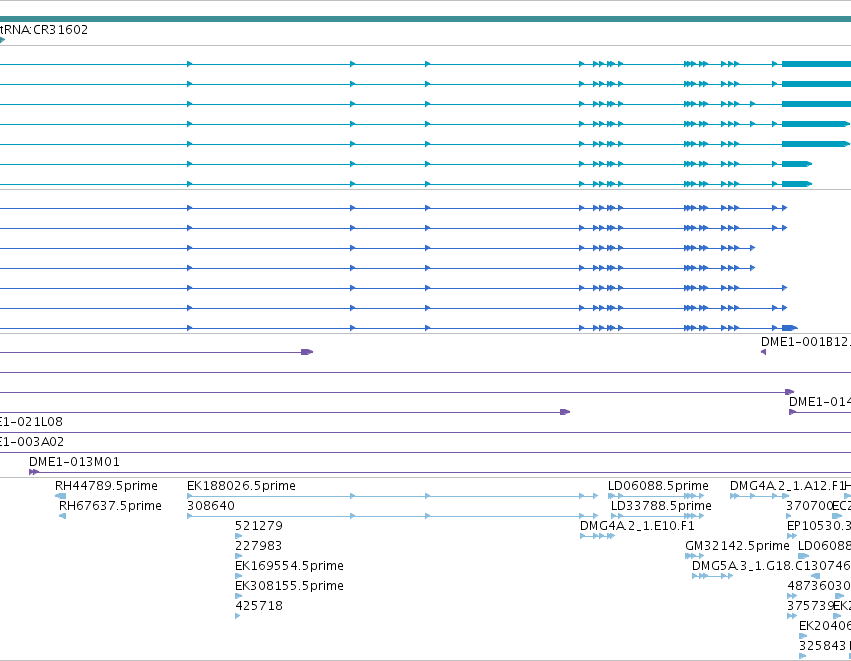The height and width of the screenshot is (661, 851).
Task: Select the arrow glyph under 521279
Action: point(238,536)
